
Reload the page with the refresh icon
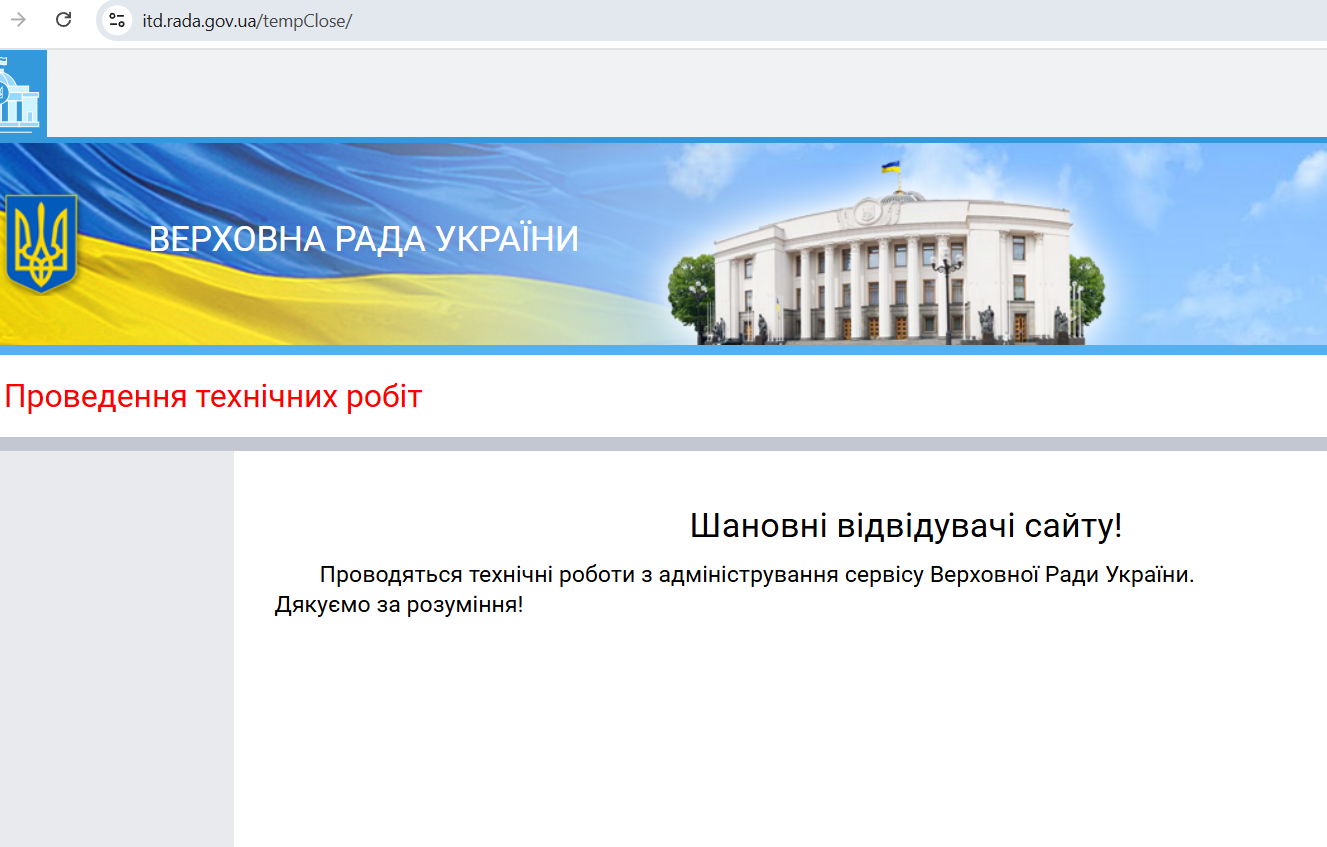click(64, 20)
